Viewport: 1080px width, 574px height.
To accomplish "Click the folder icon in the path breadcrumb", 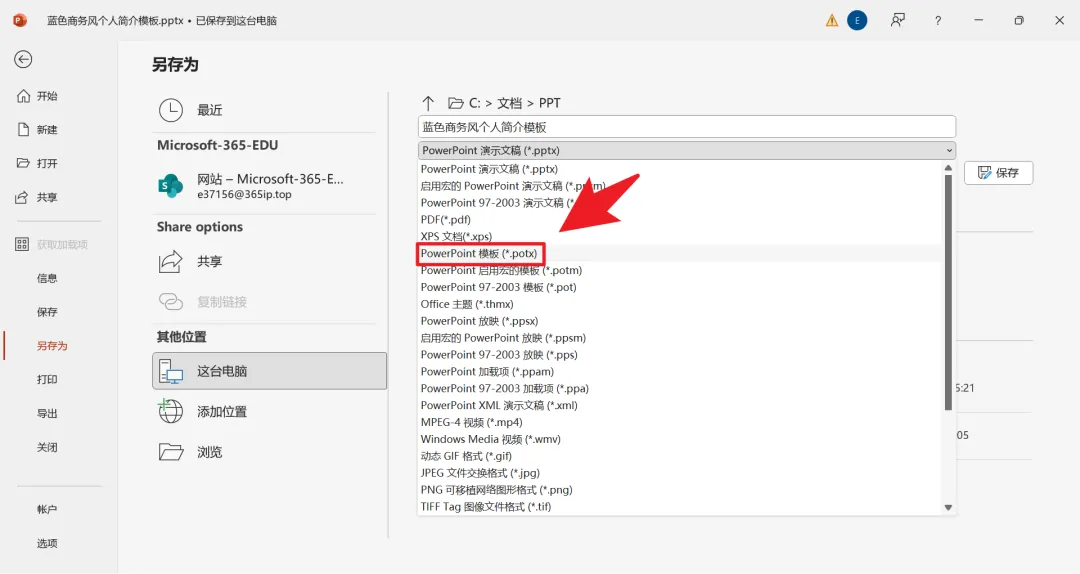I will (x=455, y=103).
